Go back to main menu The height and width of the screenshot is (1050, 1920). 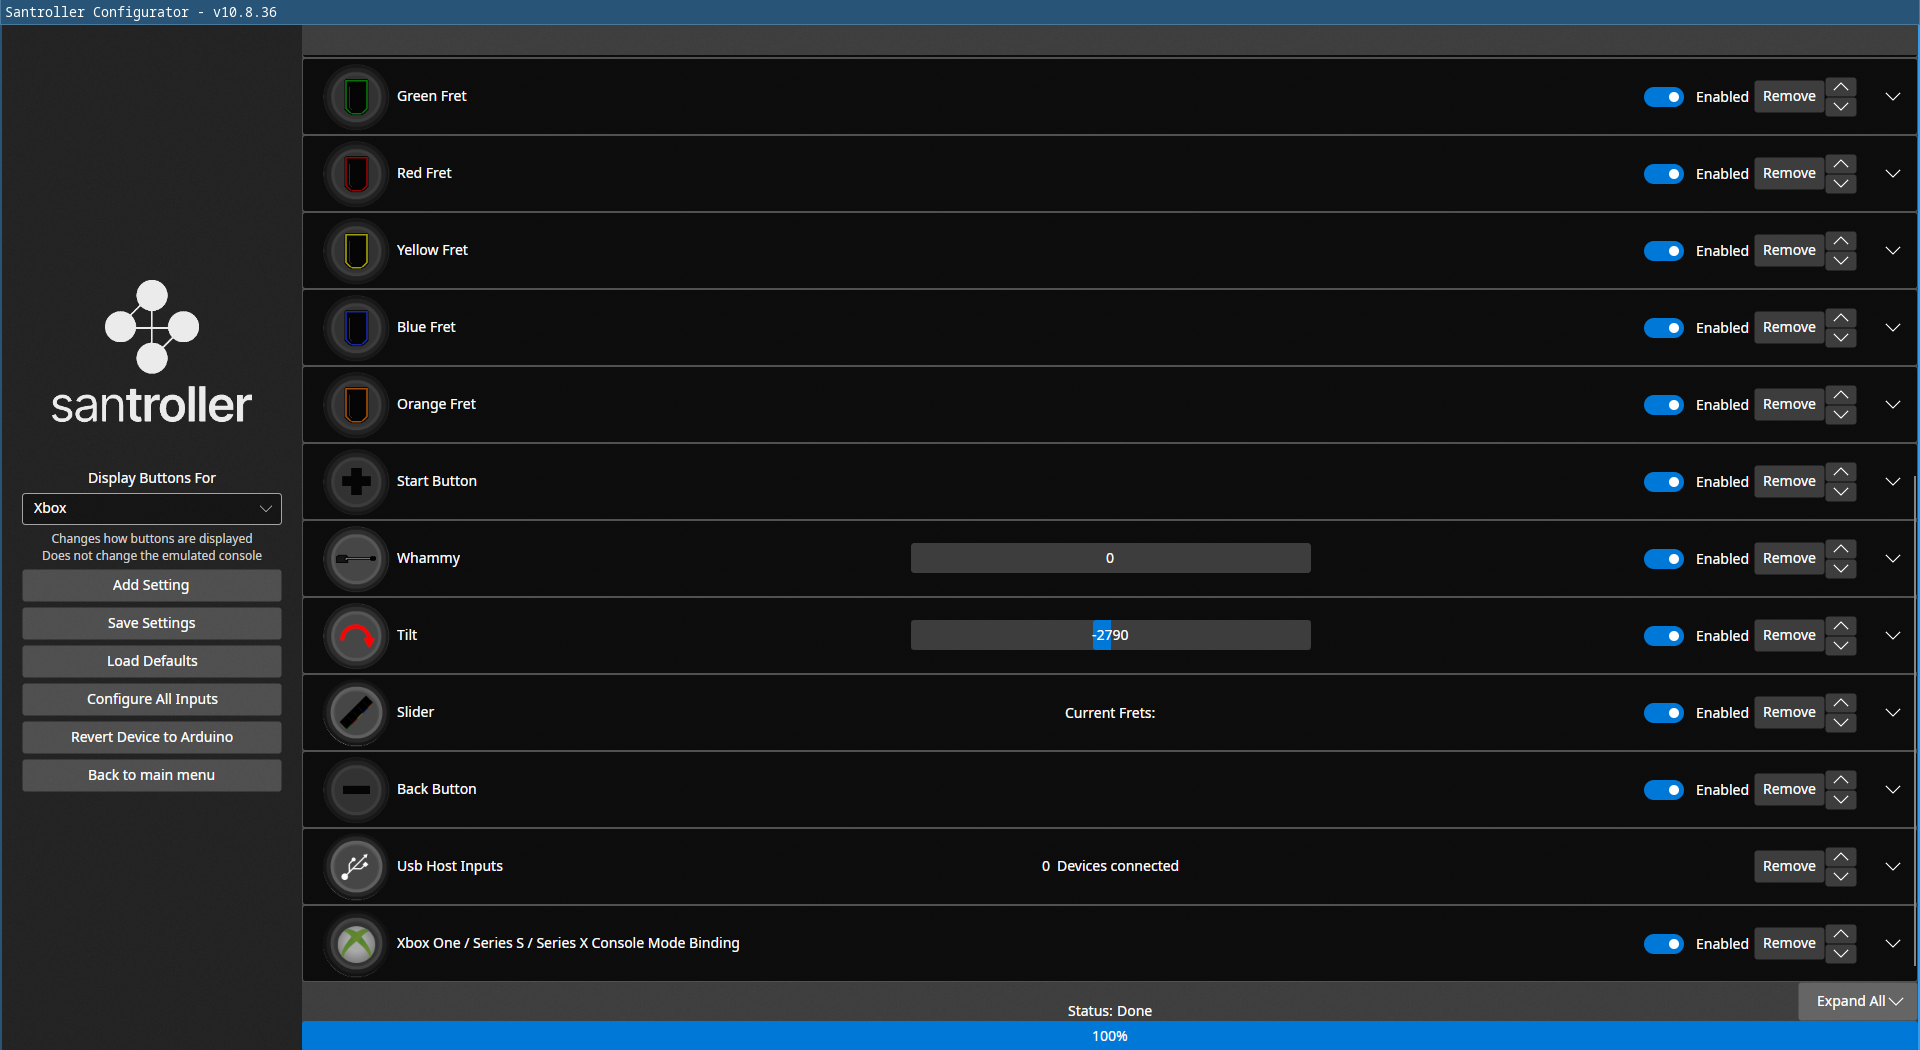point(152,775)
